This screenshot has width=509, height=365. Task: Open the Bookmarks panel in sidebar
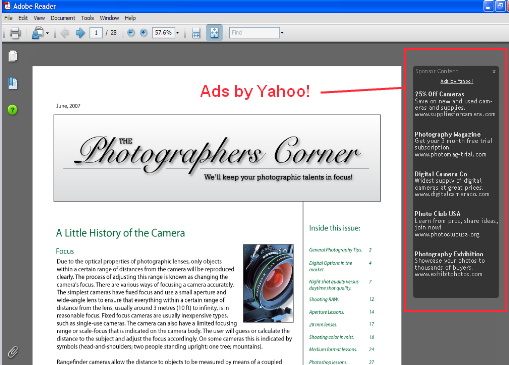click(13, 83)
